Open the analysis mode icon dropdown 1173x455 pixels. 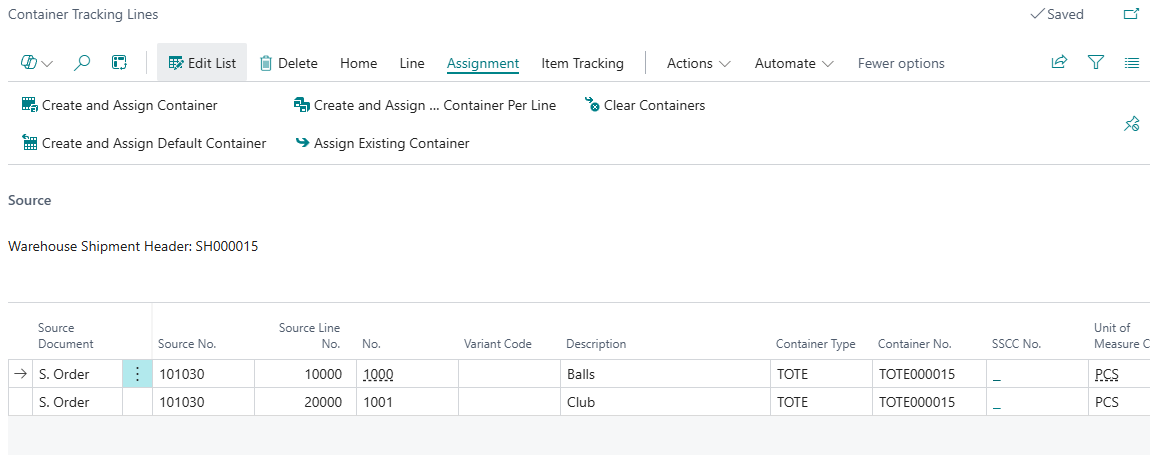pos(37,63)
